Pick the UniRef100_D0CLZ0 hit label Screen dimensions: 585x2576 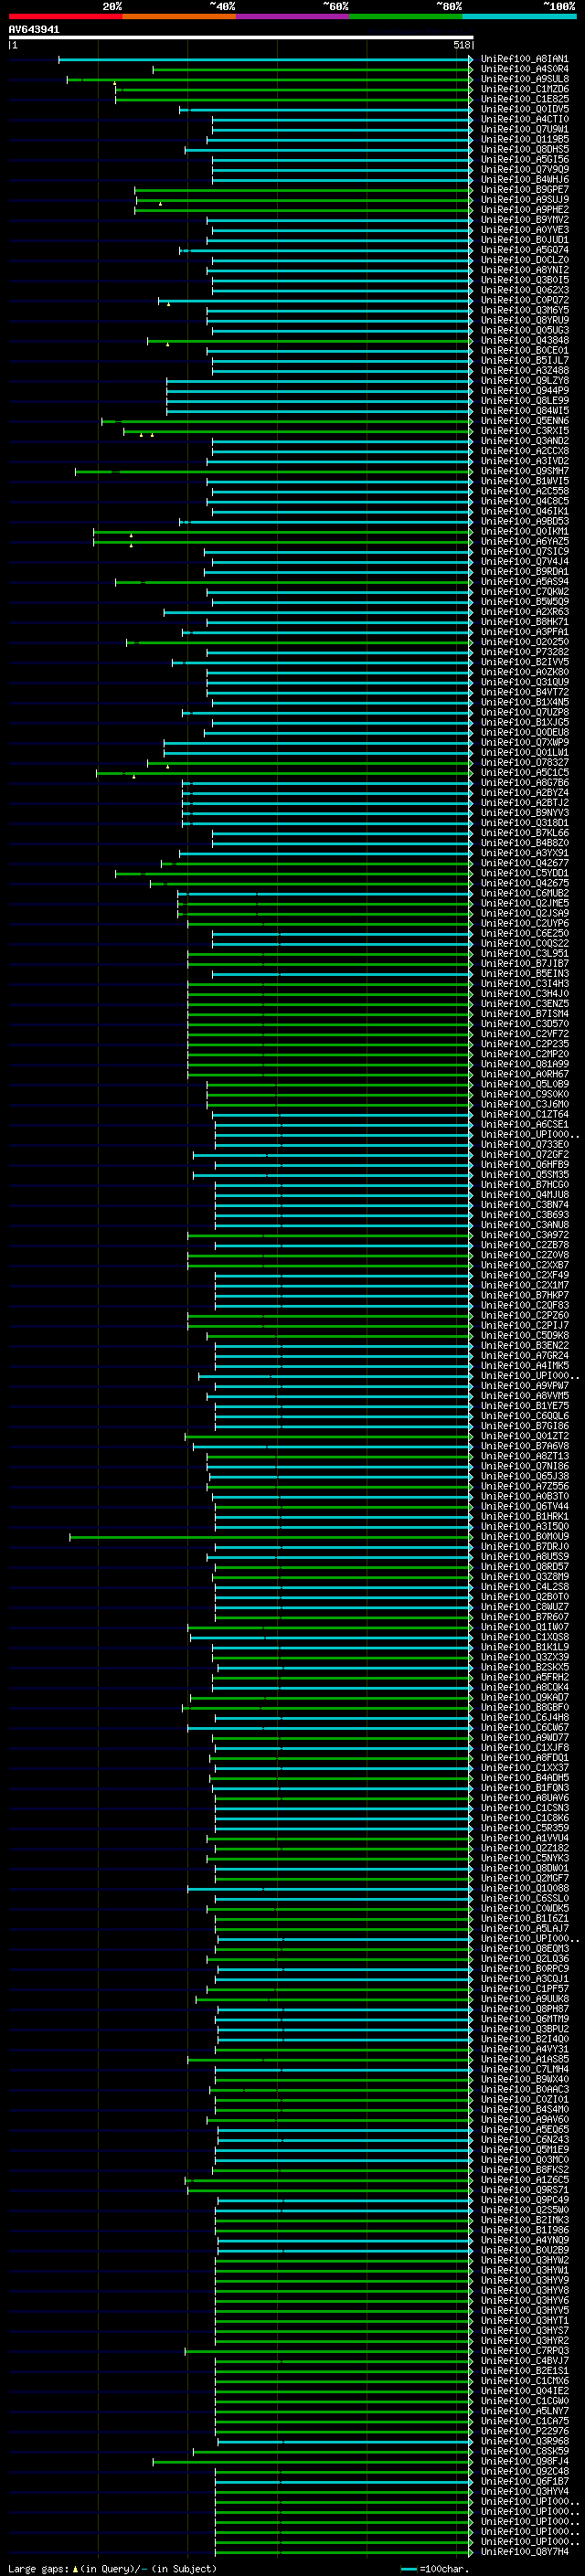[x=524, y=260]
